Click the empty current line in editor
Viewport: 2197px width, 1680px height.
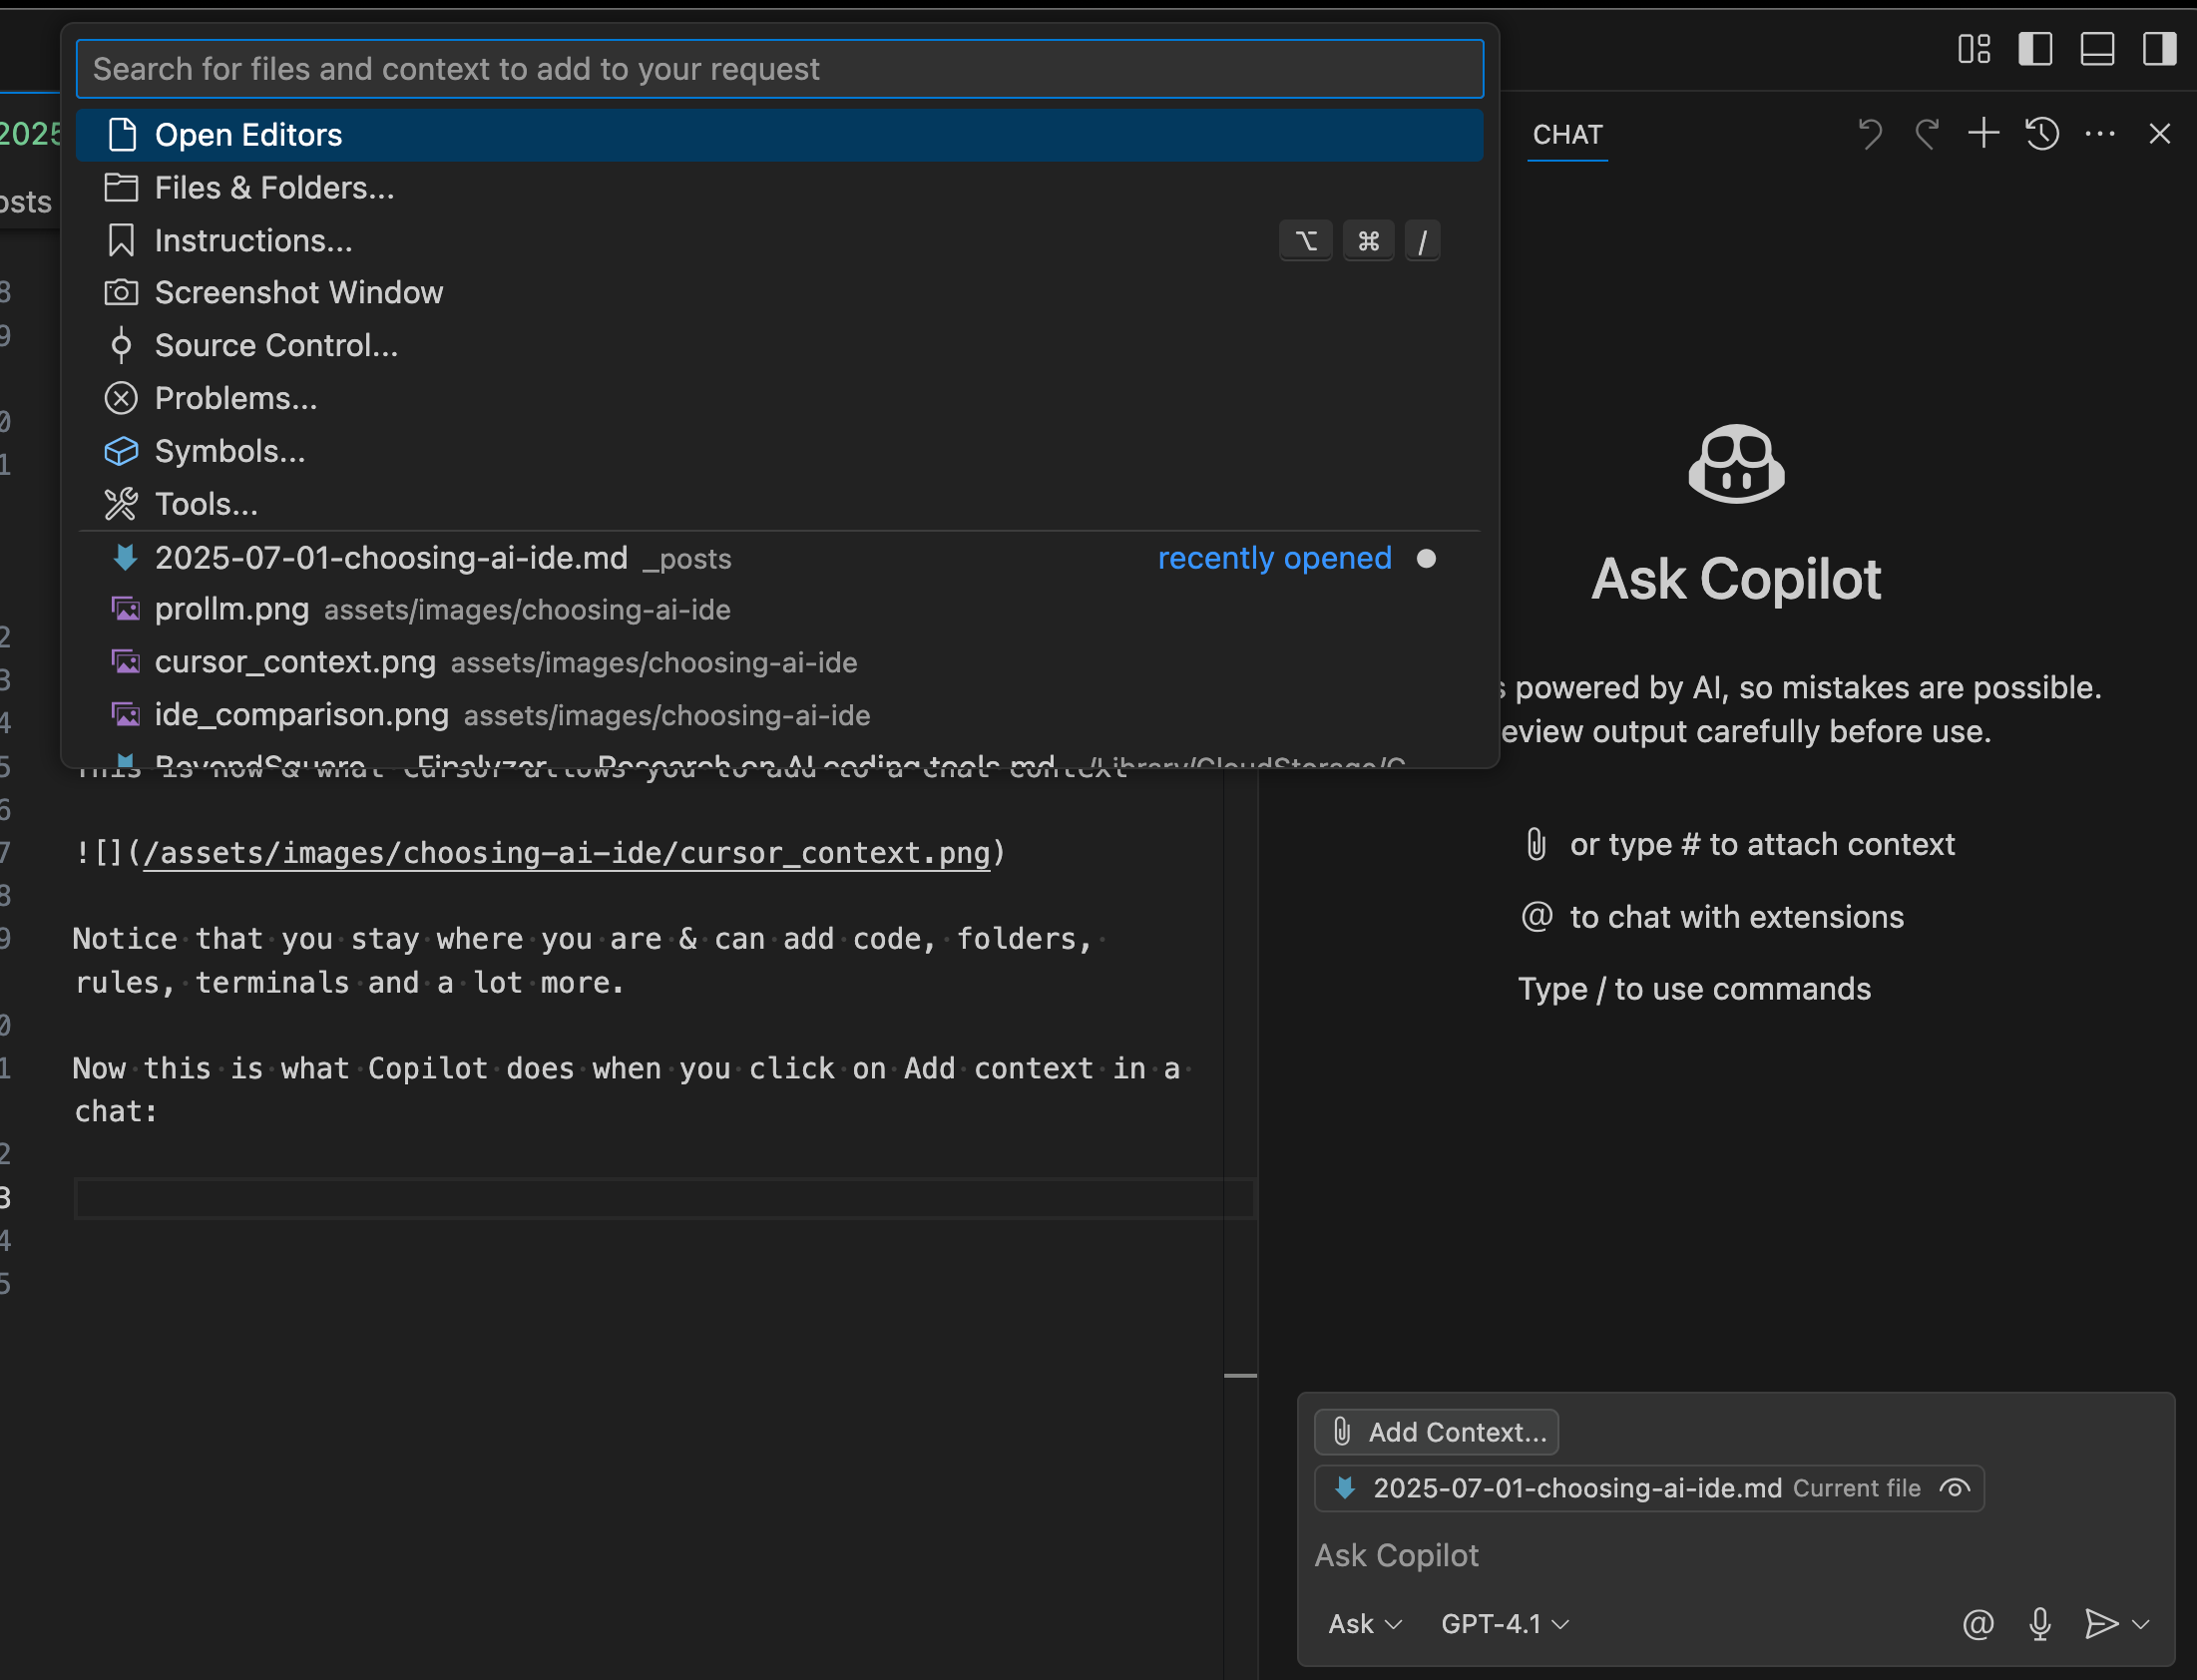(665, 1198)
